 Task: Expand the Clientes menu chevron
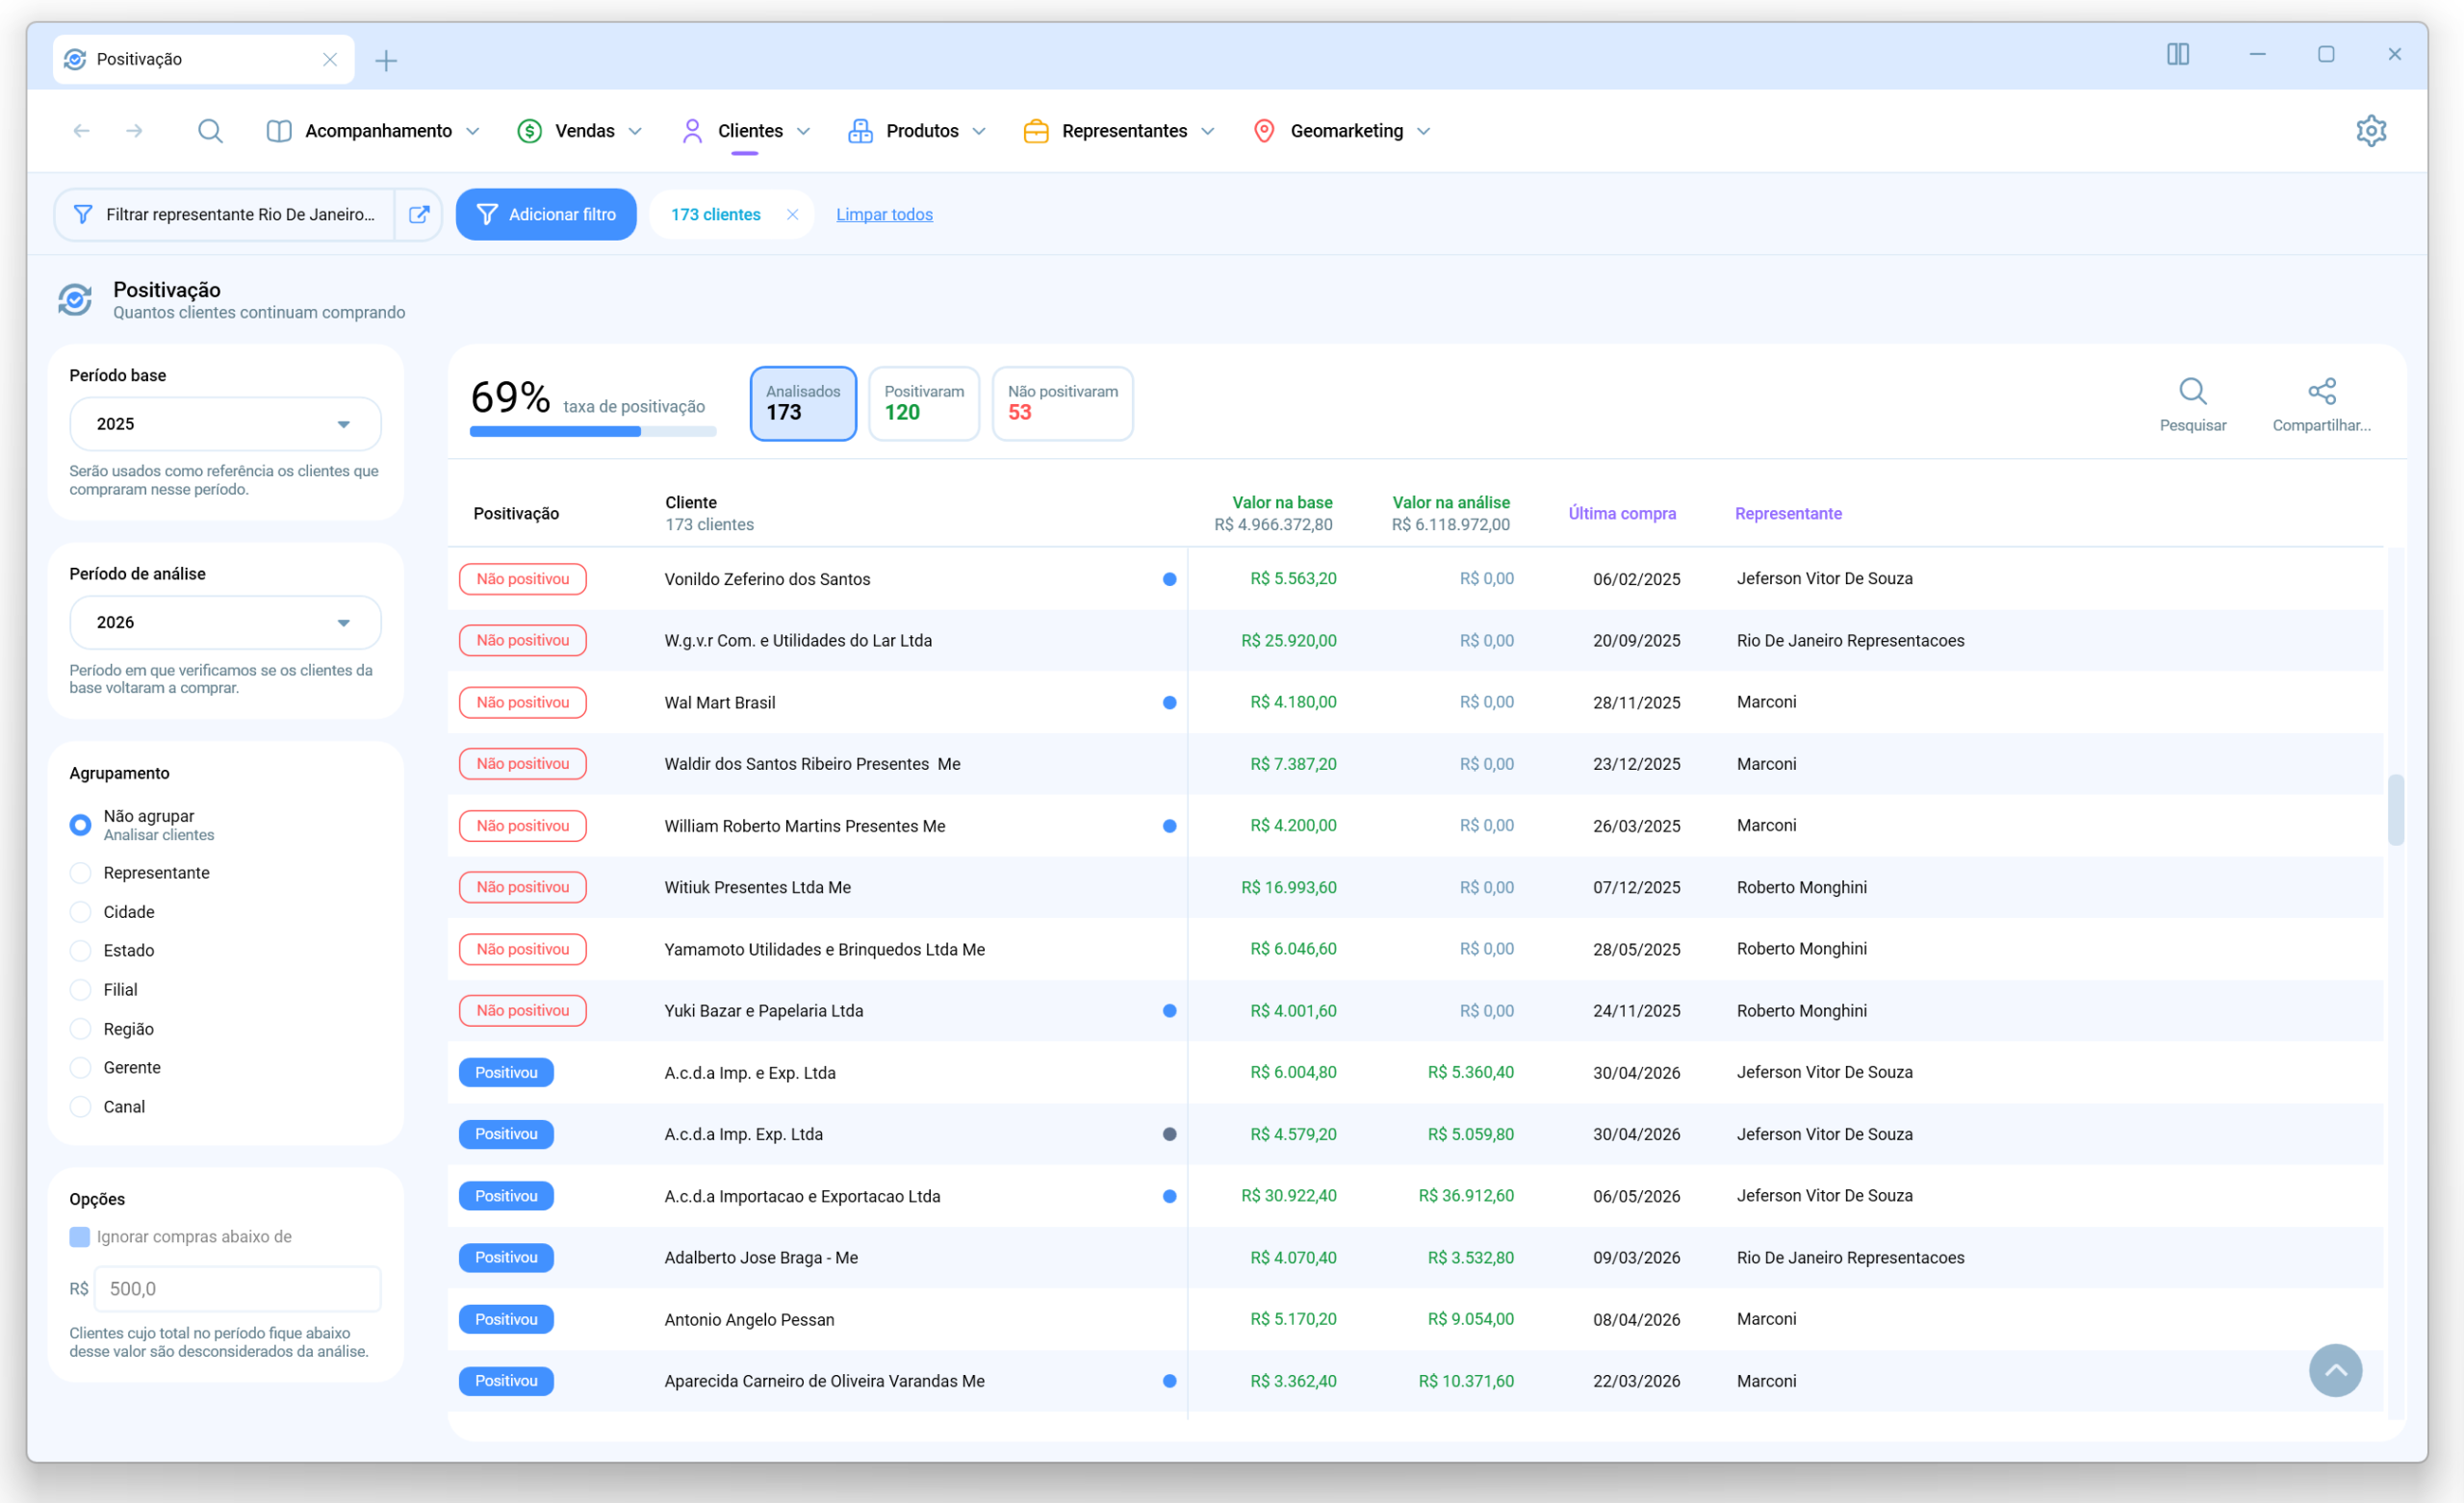803,131
